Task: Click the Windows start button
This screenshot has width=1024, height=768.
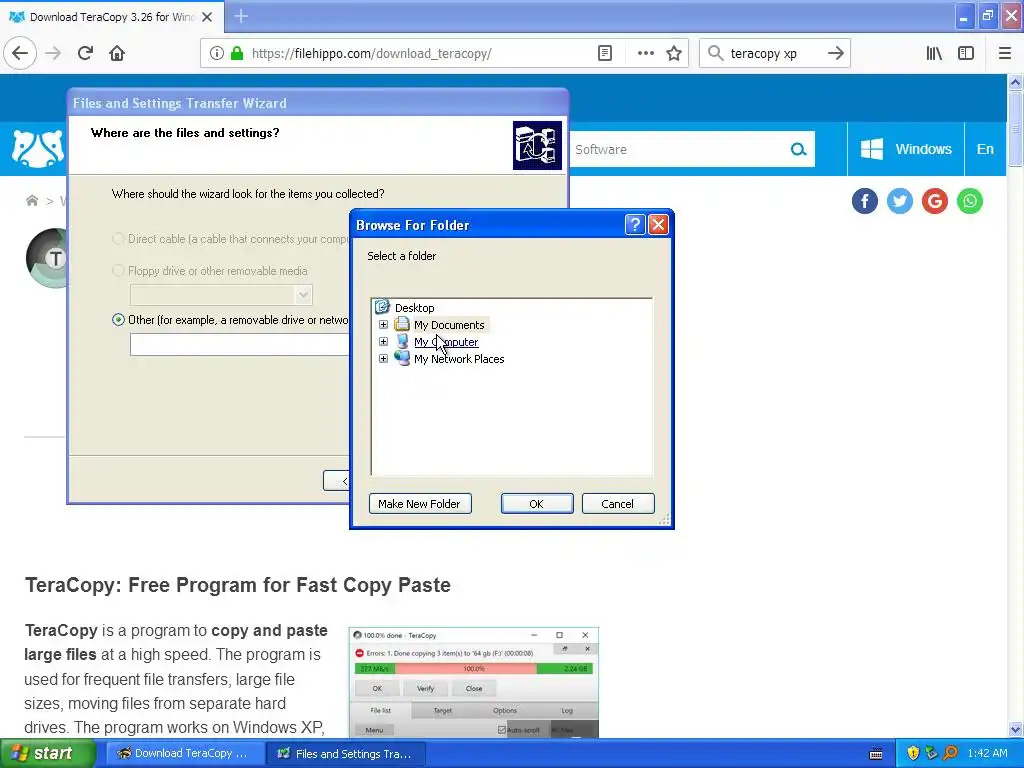Action: click(47, 754)
